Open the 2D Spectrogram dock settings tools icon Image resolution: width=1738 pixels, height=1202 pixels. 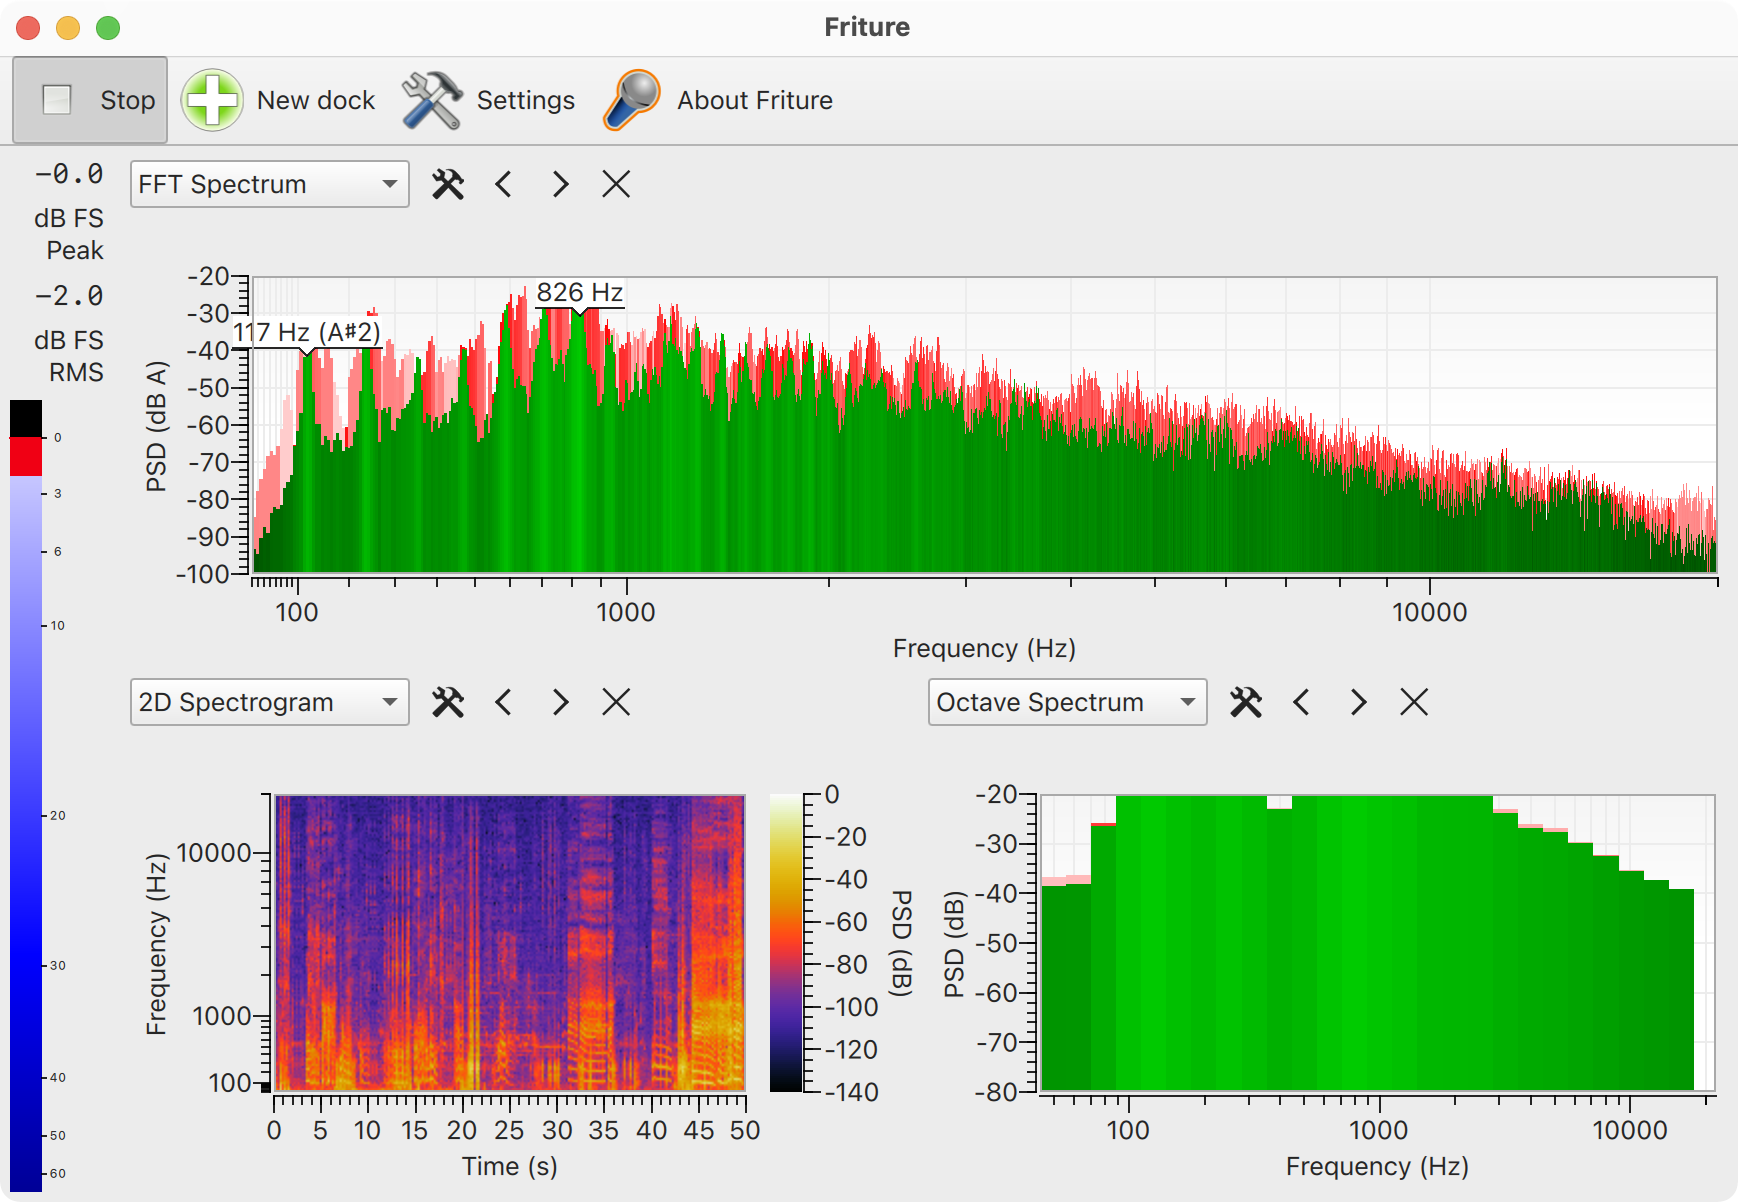coord(448,702)
